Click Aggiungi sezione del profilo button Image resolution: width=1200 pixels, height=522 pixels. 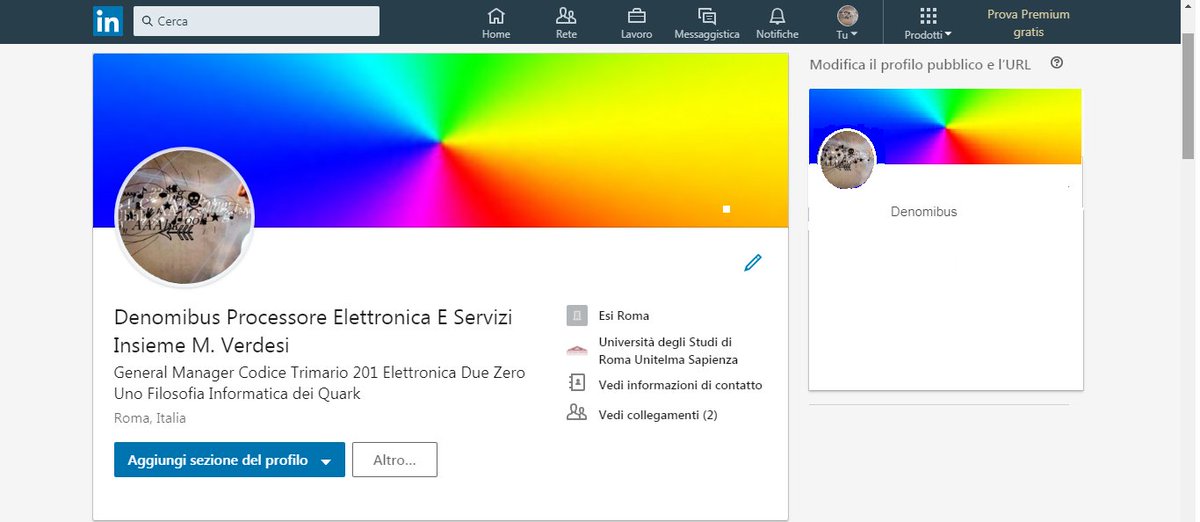pyautogui.click(x=229, y=460)
